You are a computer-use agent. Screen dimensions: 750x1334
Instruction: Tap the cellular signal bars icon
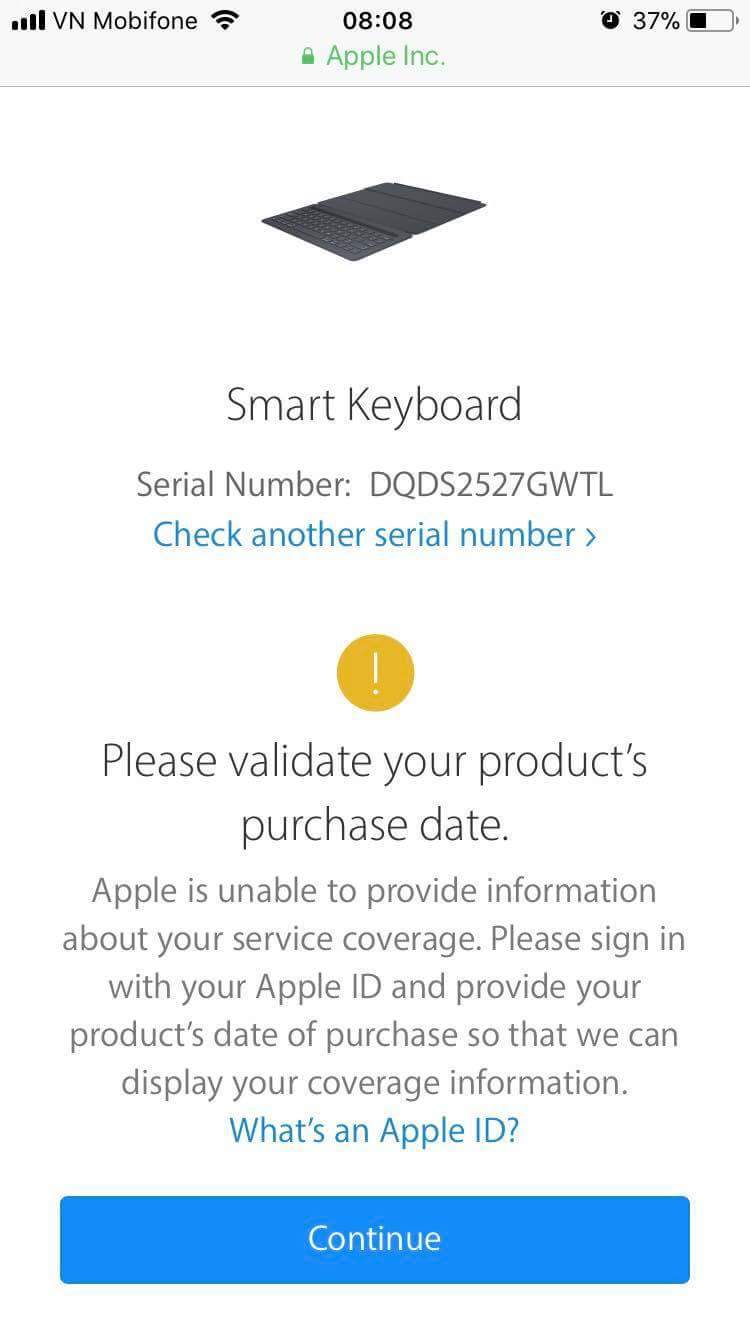point(28,21)
